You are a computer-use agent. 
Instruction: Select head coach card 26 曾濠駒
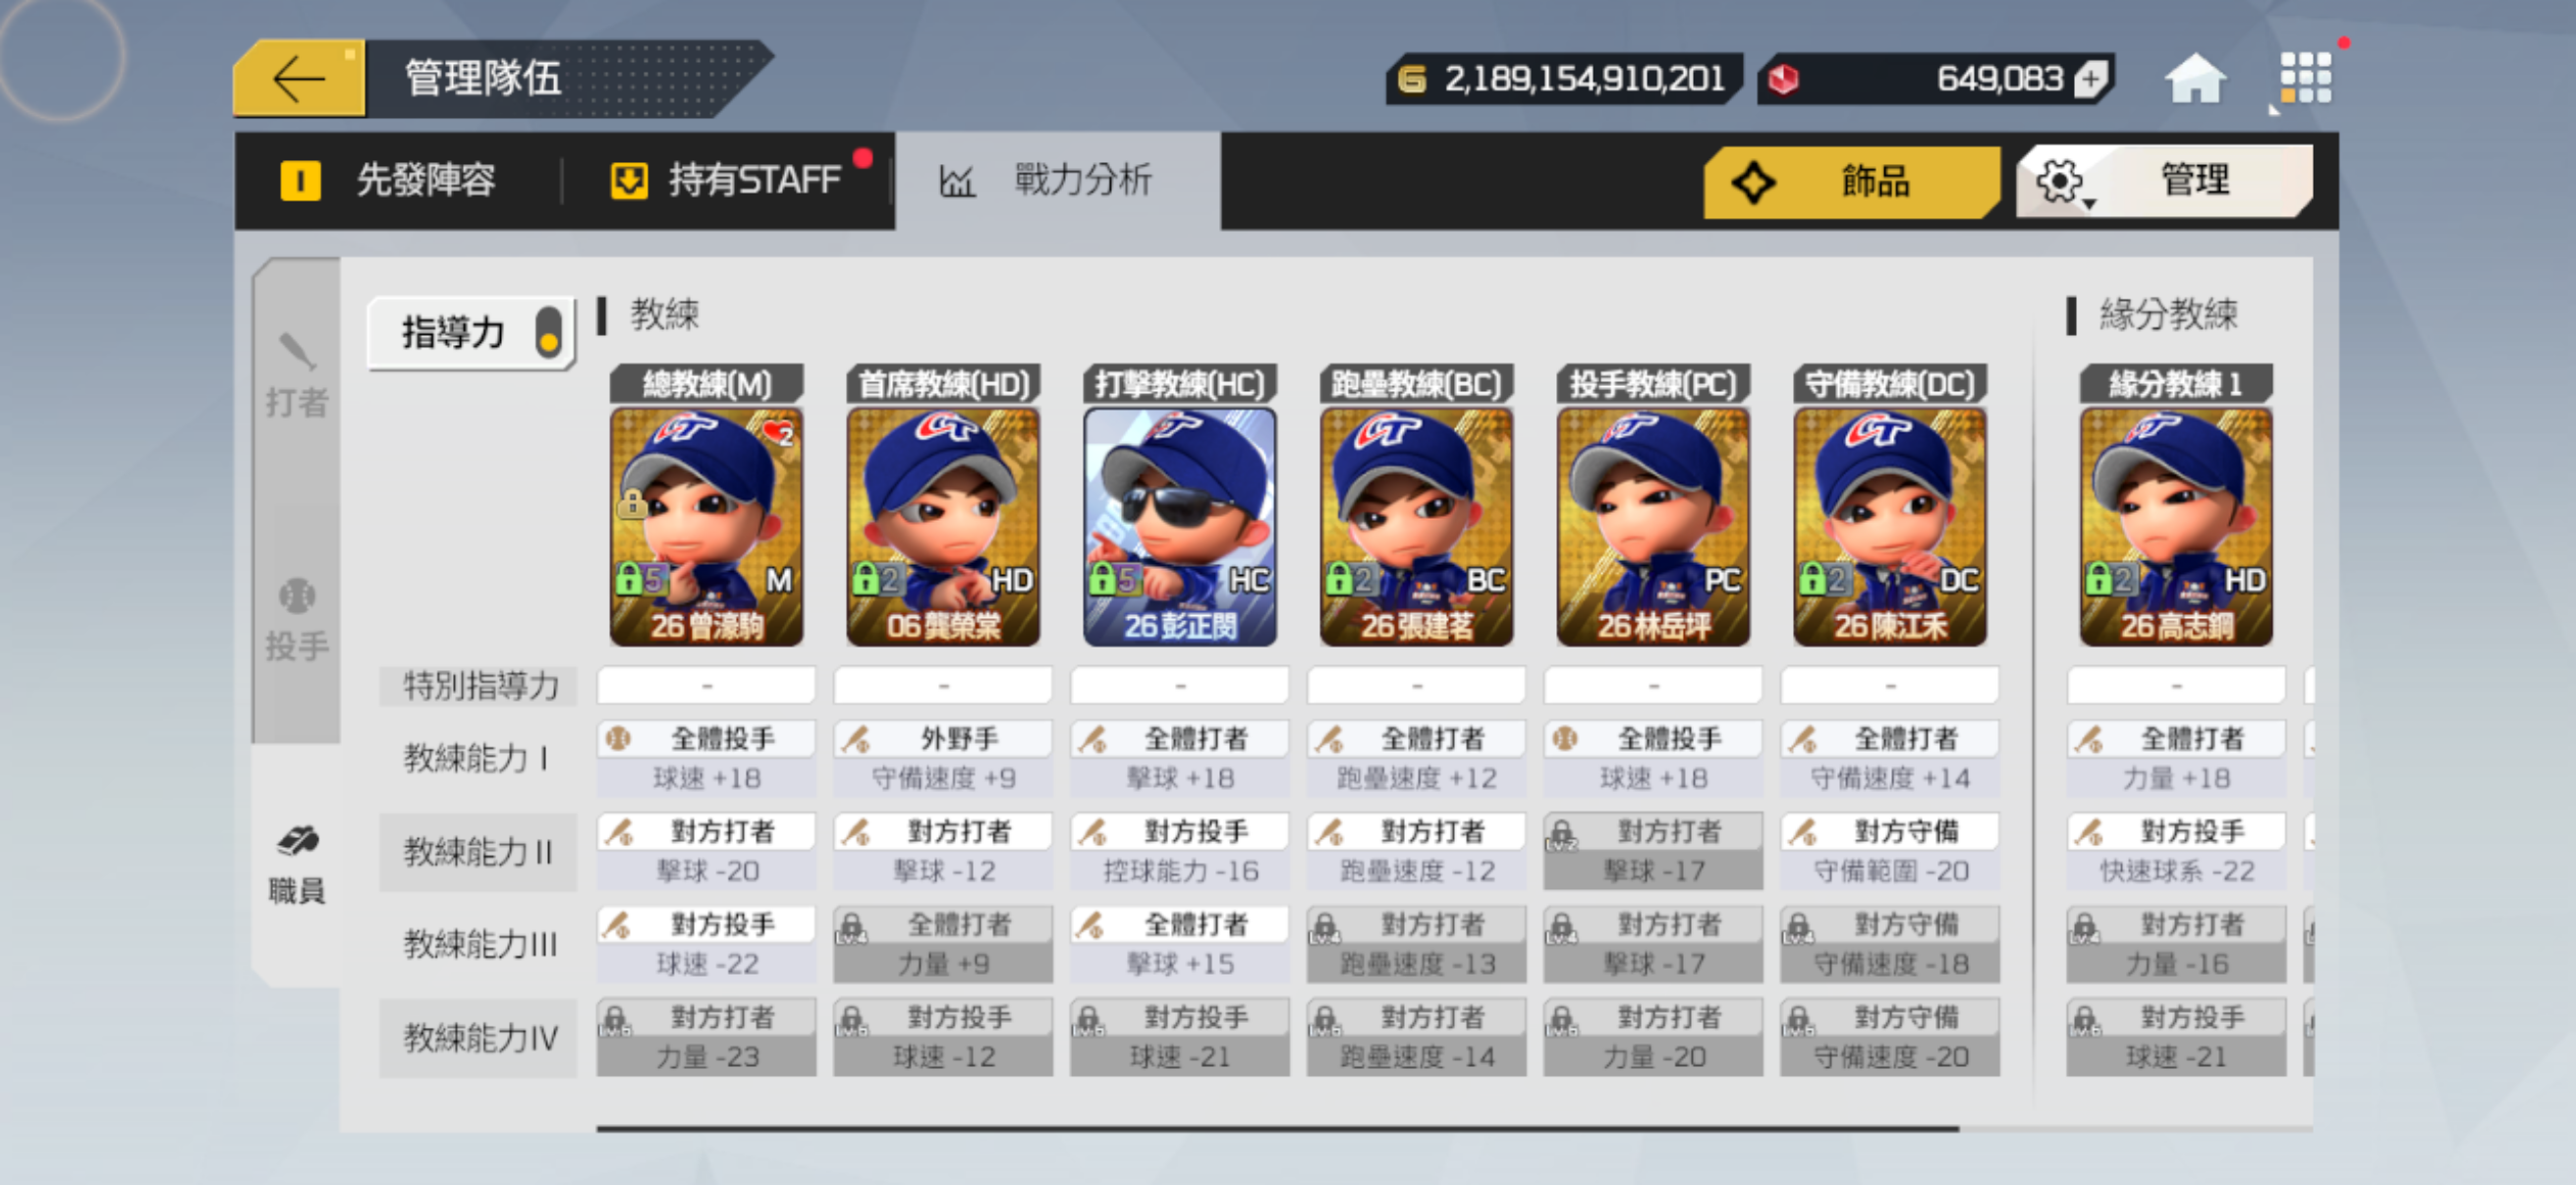point(706,526)
